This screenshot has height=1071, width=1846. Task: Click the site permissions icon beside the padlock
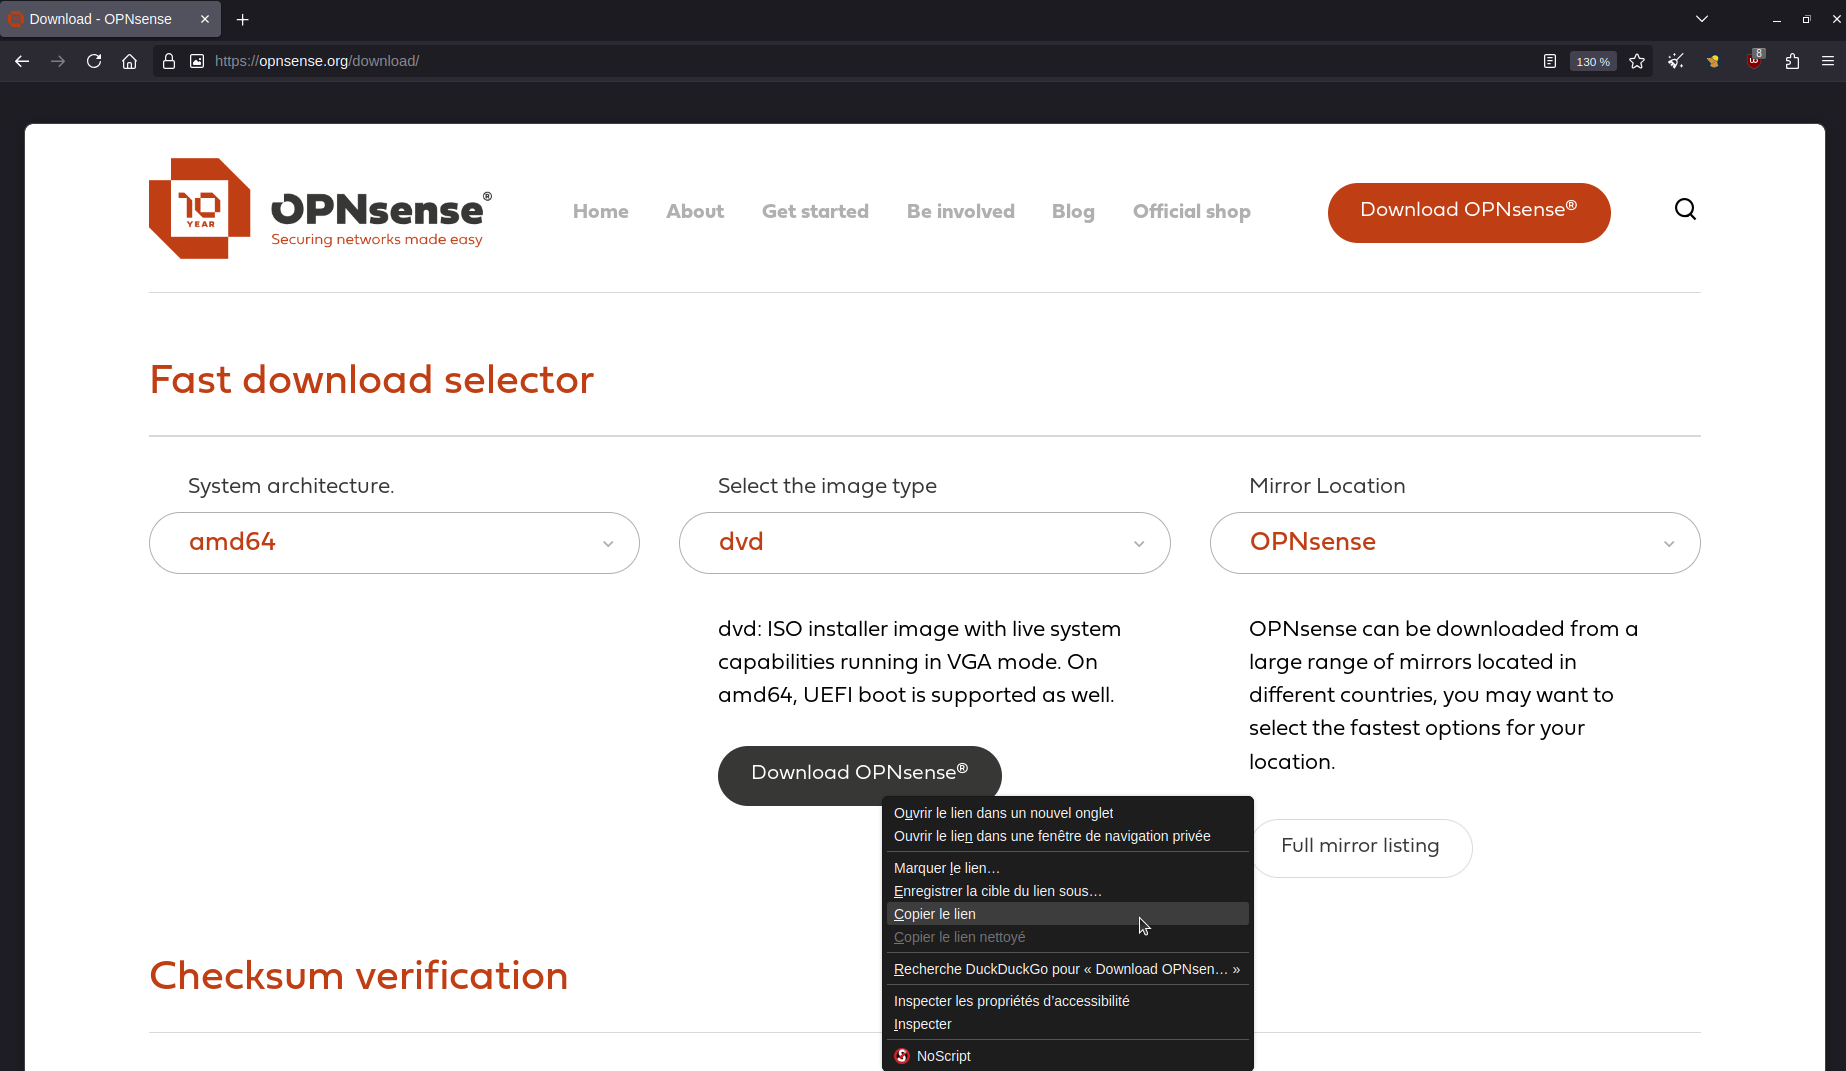tap(197, 61)
